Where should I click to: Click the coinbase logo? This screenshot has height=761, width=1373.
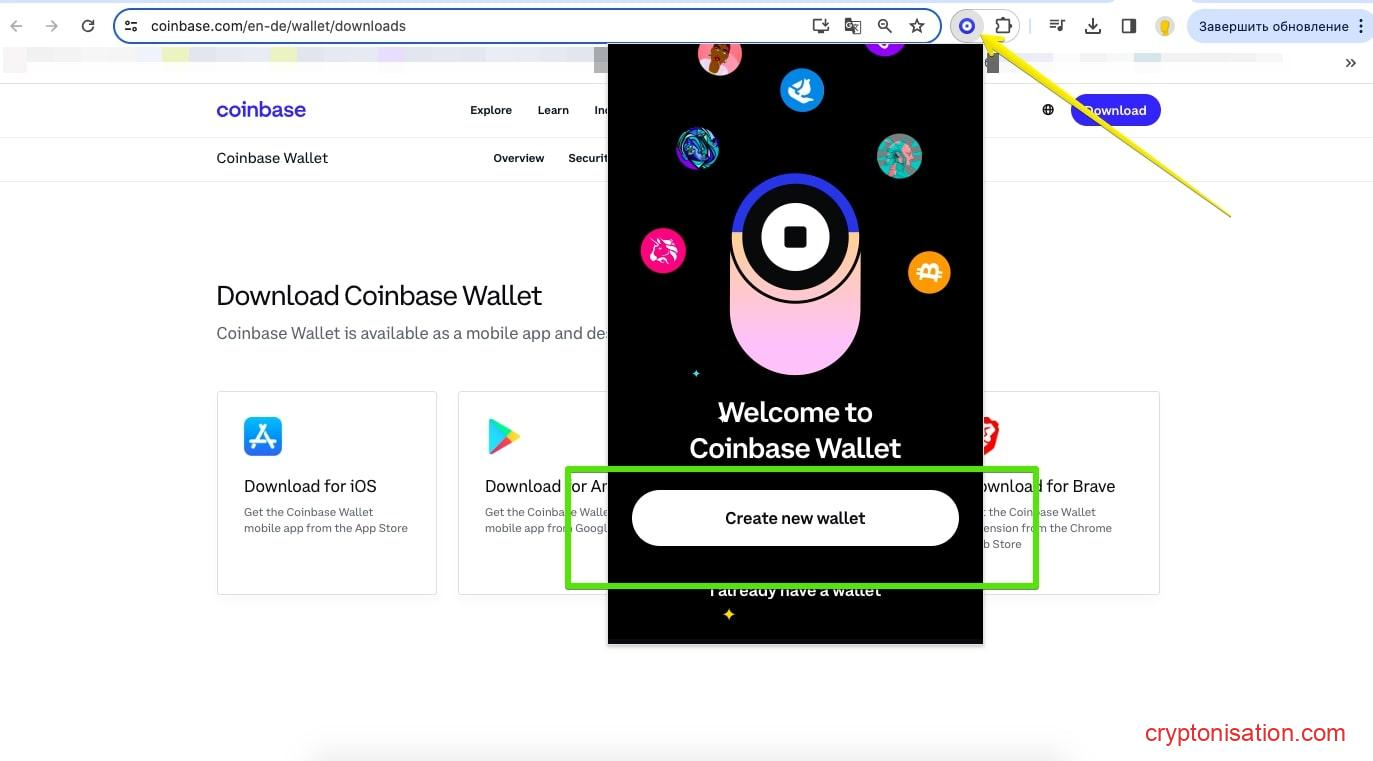[261, 110]
